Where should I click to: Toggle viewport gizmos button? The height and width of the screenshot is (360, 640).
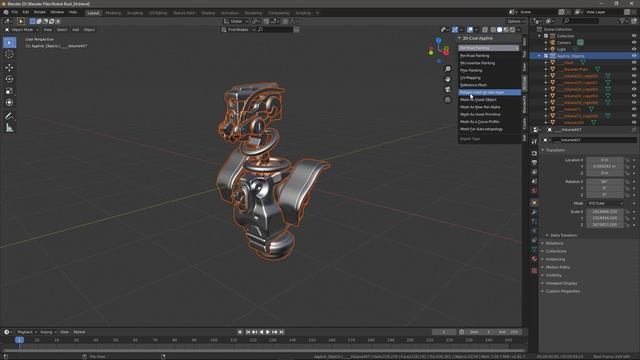(x=455, y=30)
